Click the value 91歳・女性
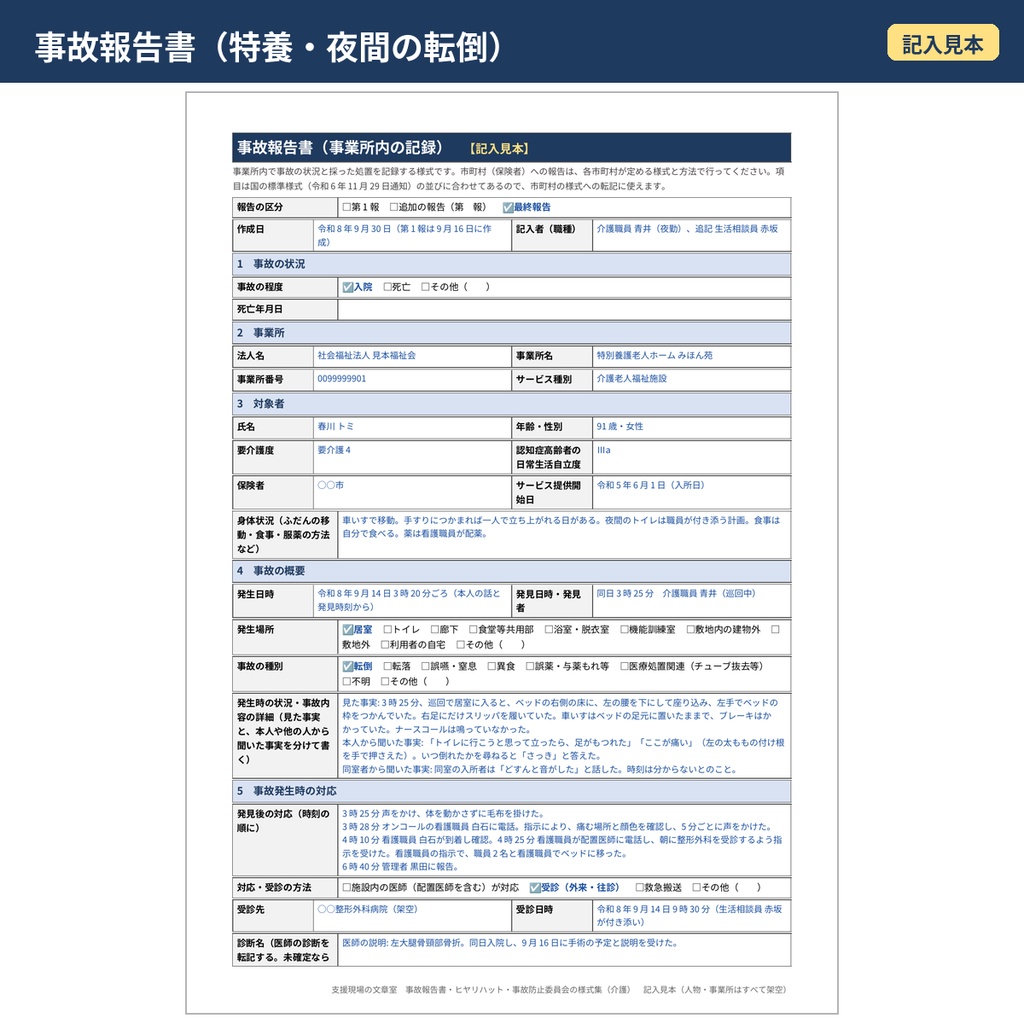This screenshot has width=1024, height=1024. (x=620, y=426)
